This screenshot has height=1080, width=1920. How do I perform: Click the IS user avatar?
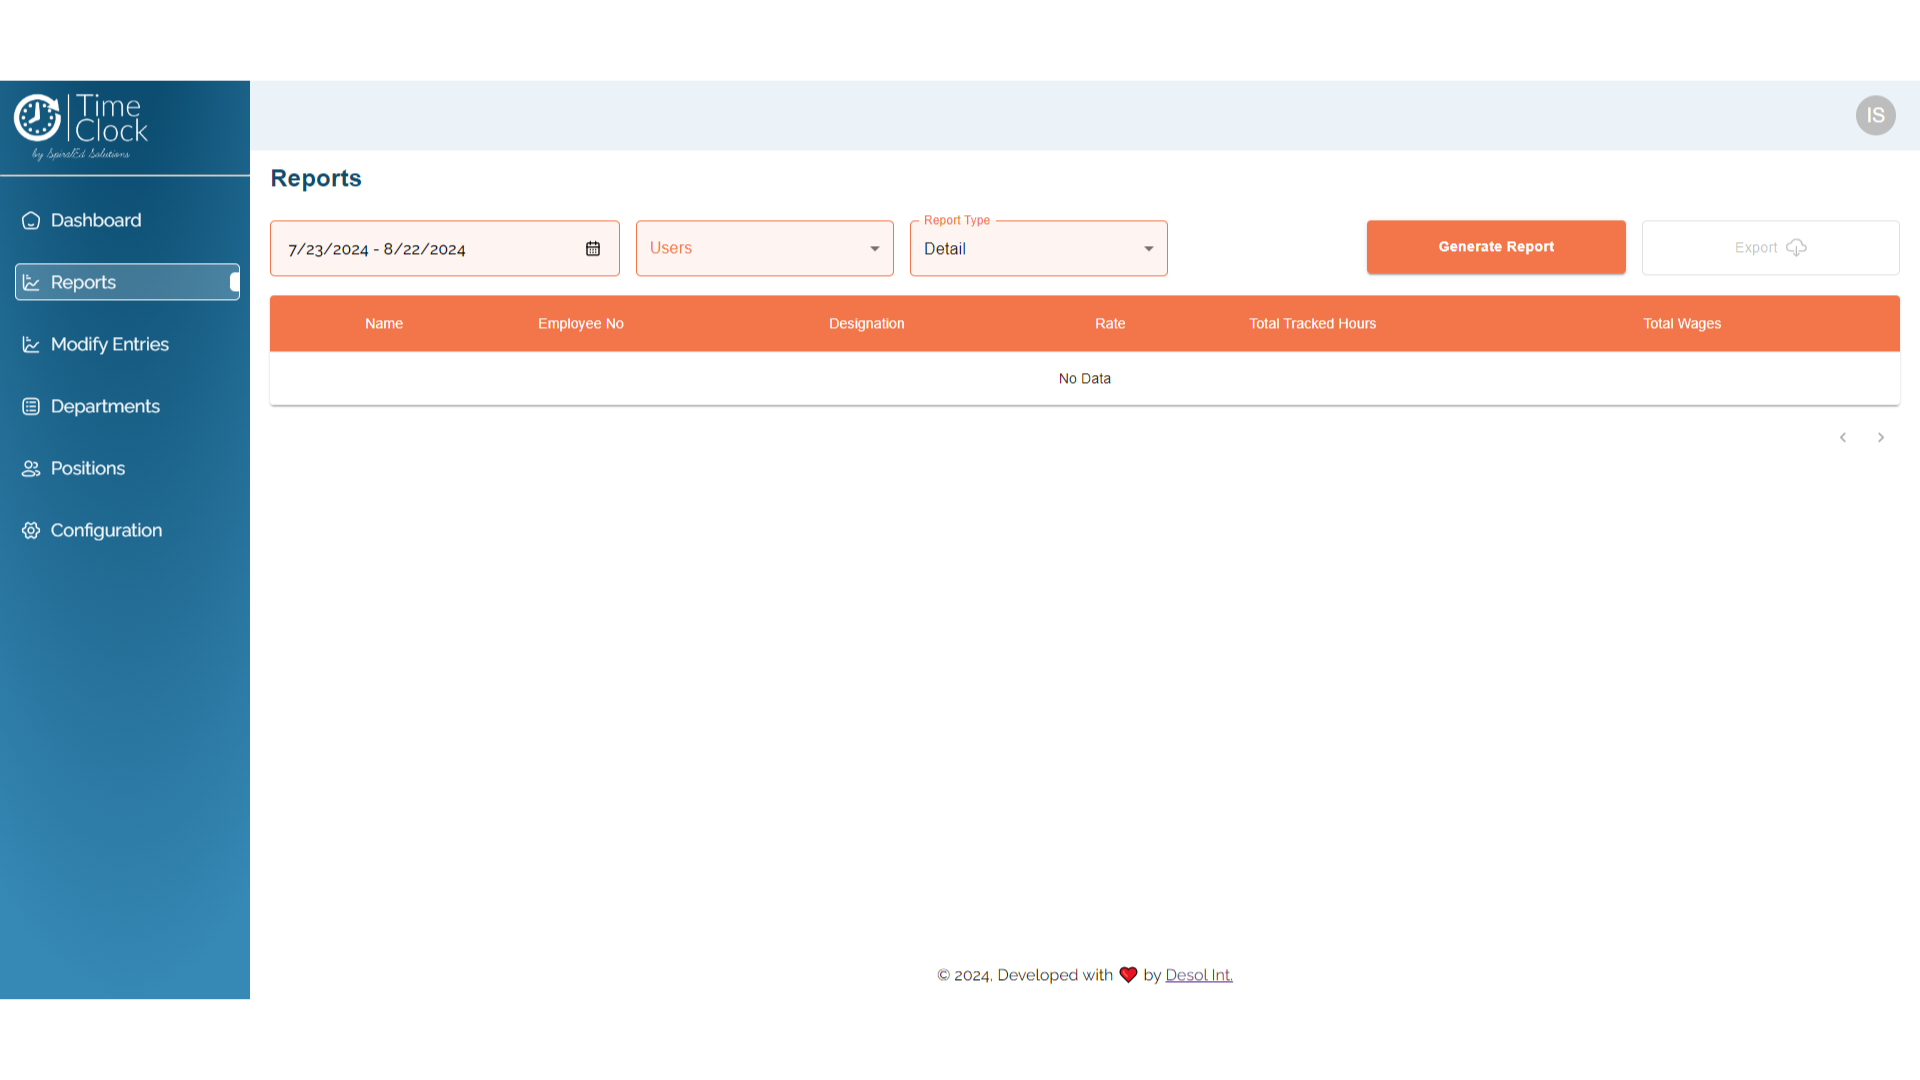tap(1875, 116)
